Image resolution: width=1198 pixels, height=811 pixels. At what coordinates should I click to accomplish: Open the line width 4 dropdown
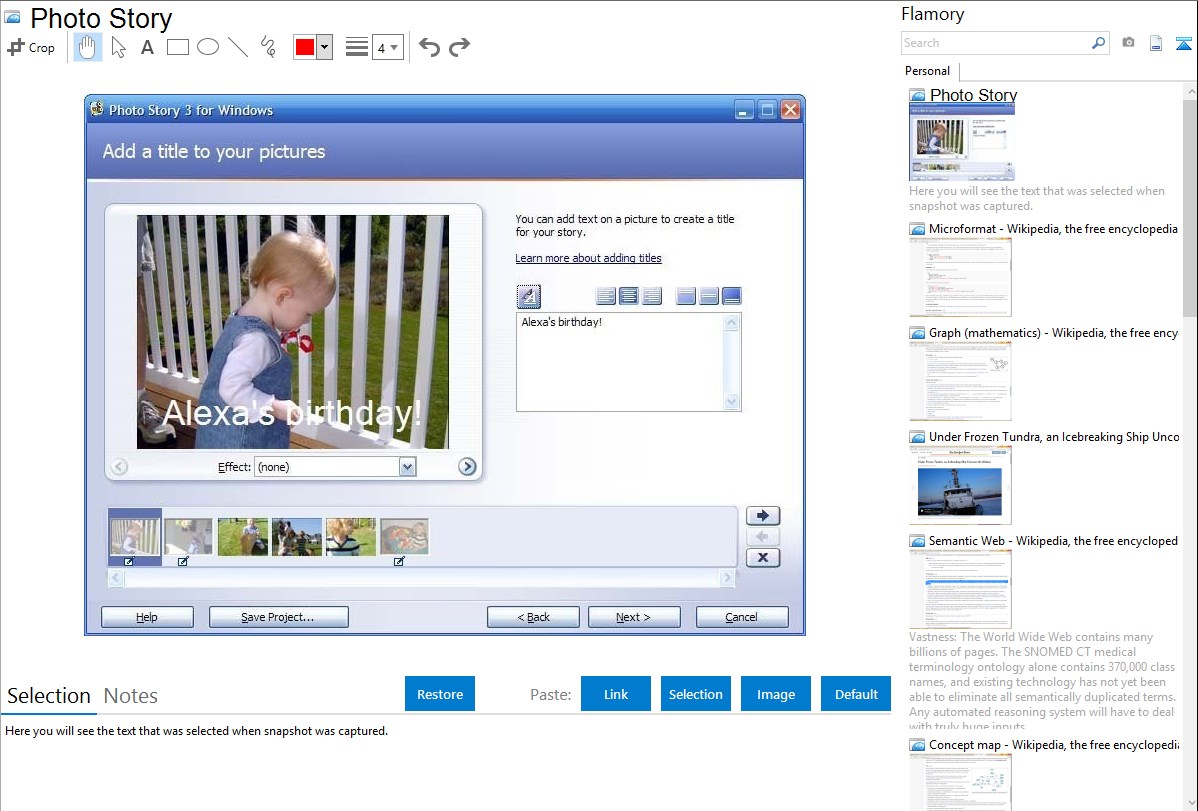pyautogui.click(x=387, y=47)
